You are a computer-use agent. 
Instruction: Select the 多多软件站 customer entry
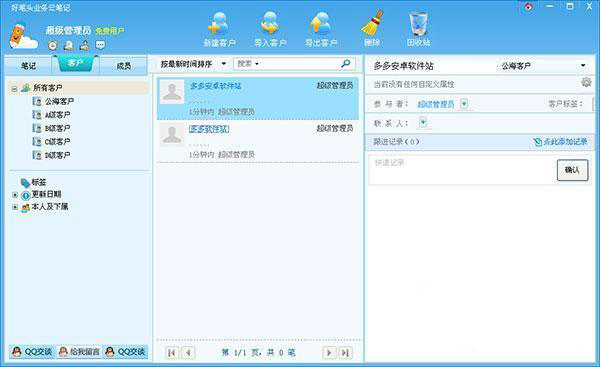tap(258, 141)
